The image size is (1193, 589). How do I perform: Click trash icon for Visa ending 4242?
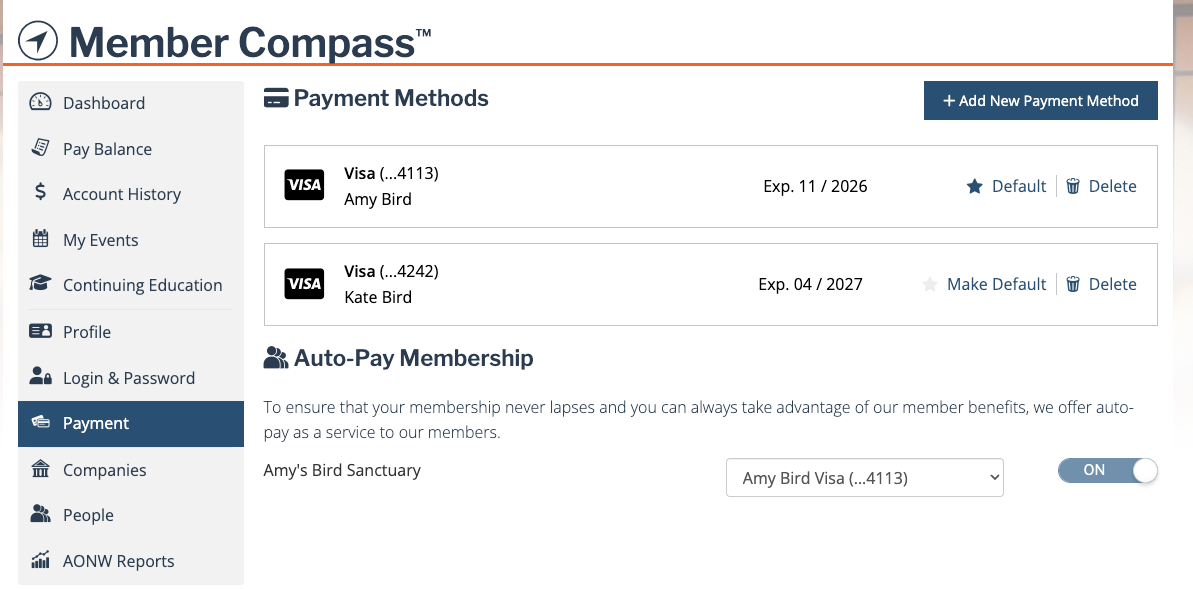click(x=1073, y=284)
